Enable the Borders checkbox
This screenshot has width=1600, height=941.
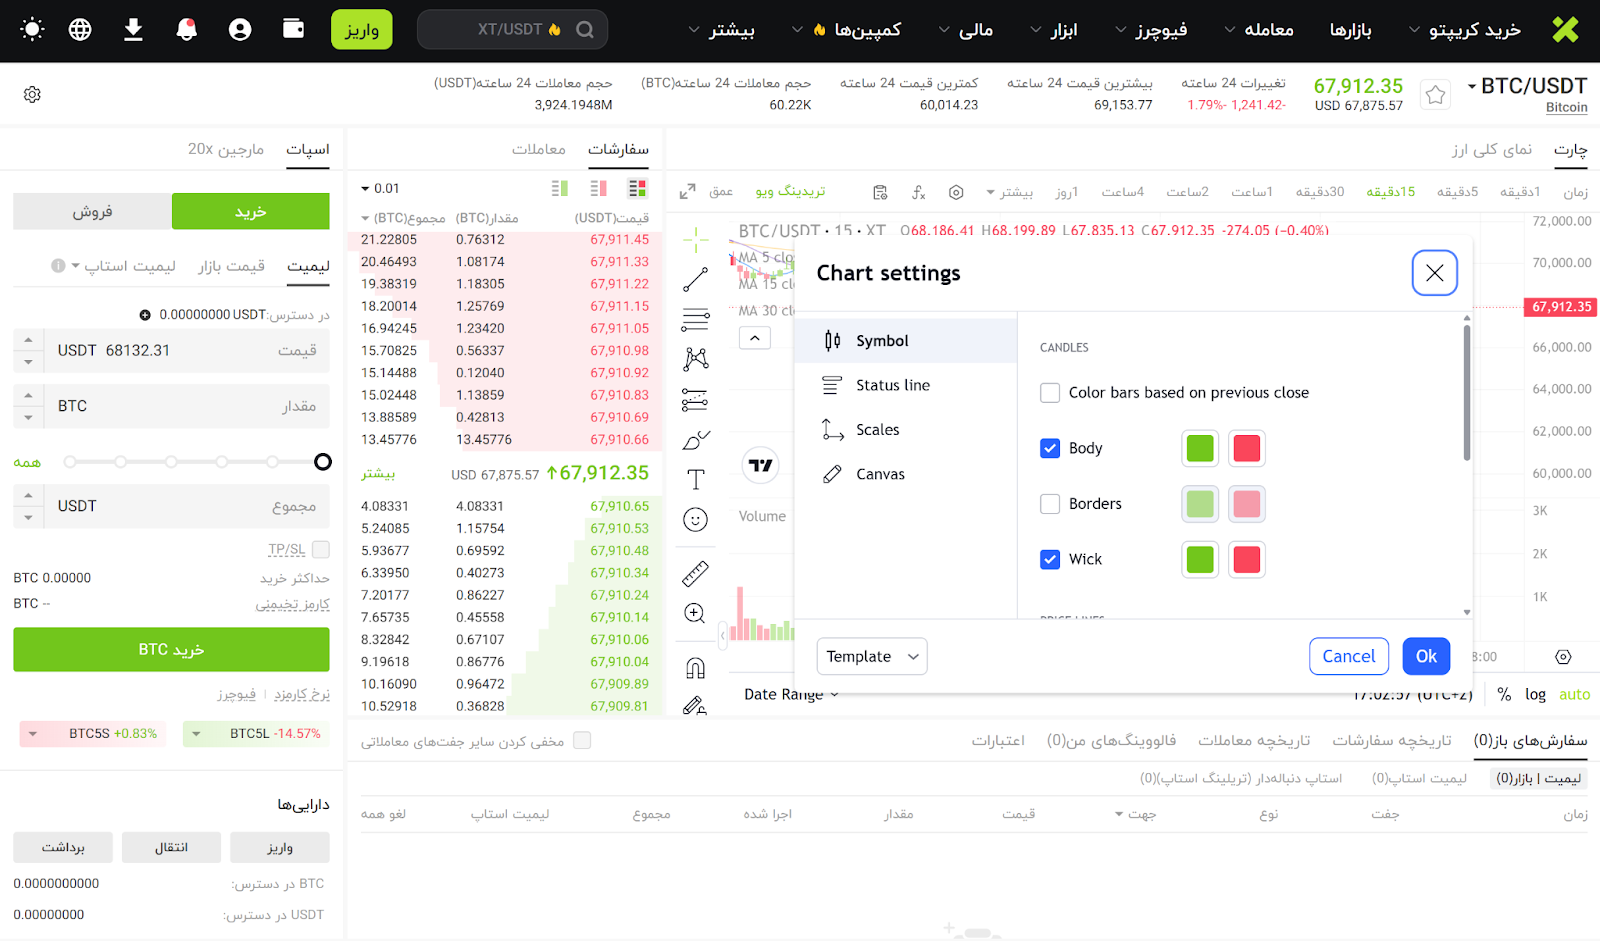coord(1050,504)
